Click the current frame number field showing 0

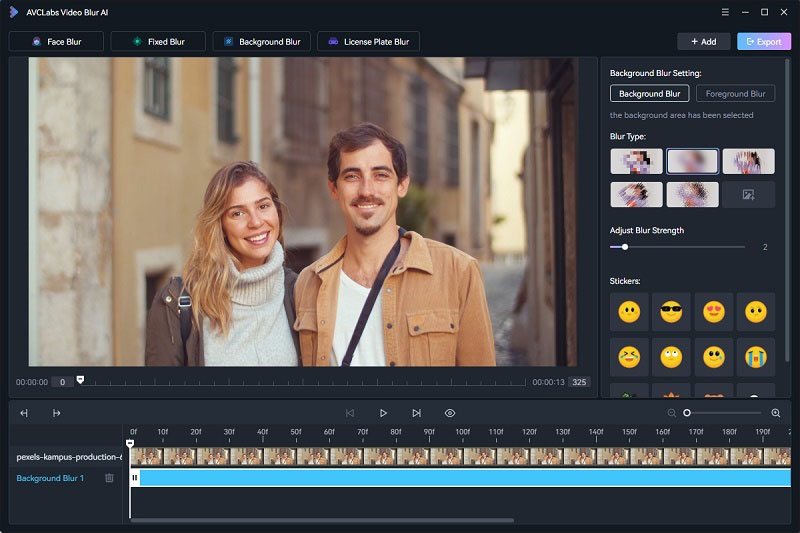click(62, 382)
